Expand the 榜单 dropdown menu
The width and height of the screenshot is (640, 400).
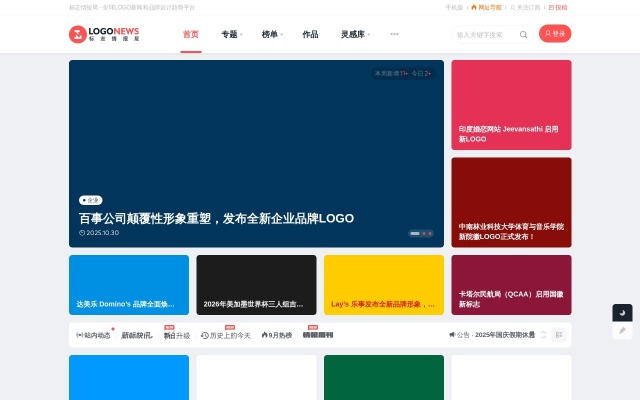272,34
